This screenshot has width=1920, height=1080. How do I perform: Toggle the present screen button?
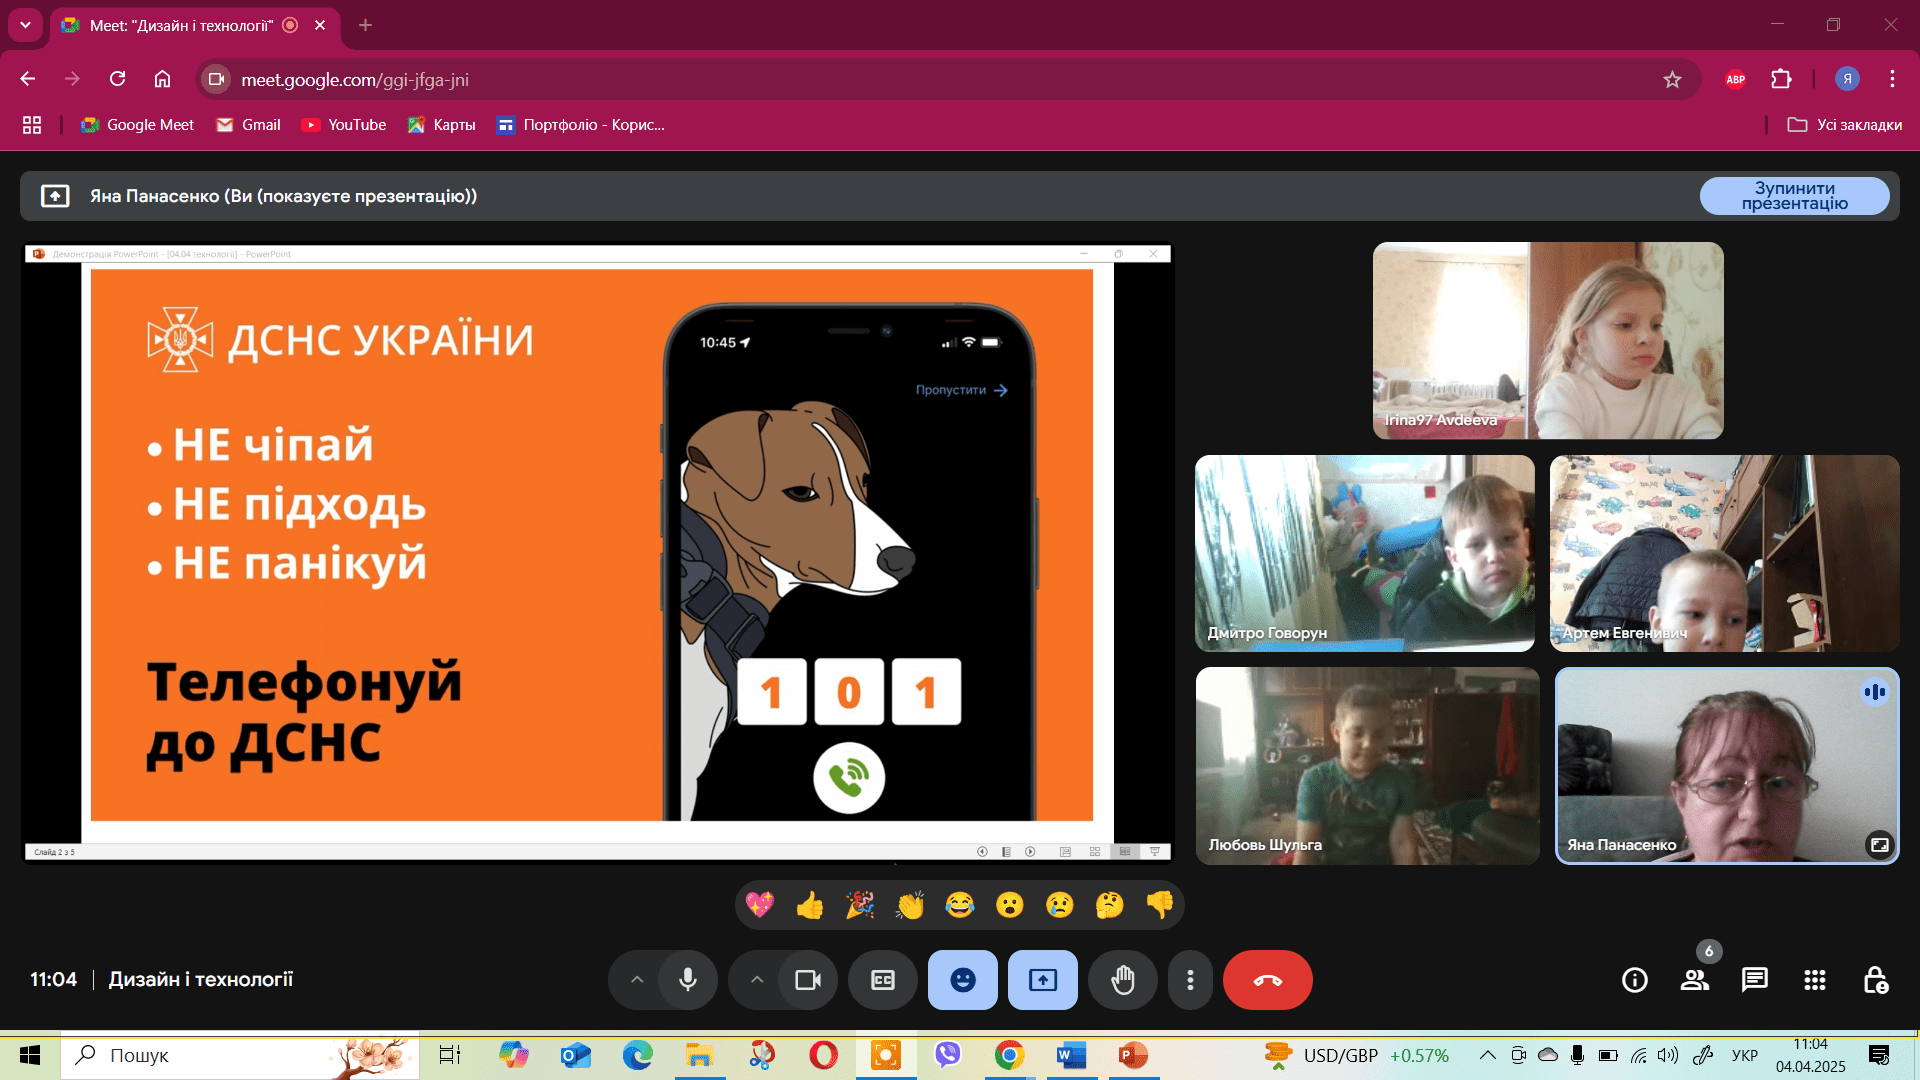point(1043,980)
